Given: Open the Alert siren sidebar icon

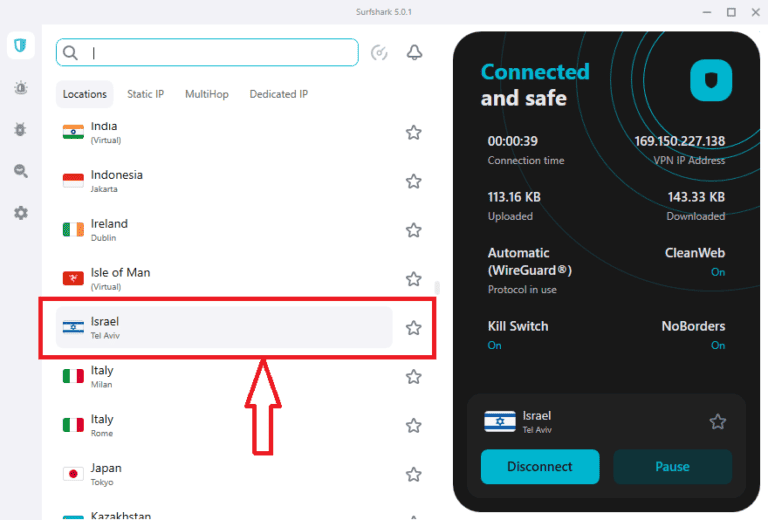Looking at the screenshot, I should point(21,88).
